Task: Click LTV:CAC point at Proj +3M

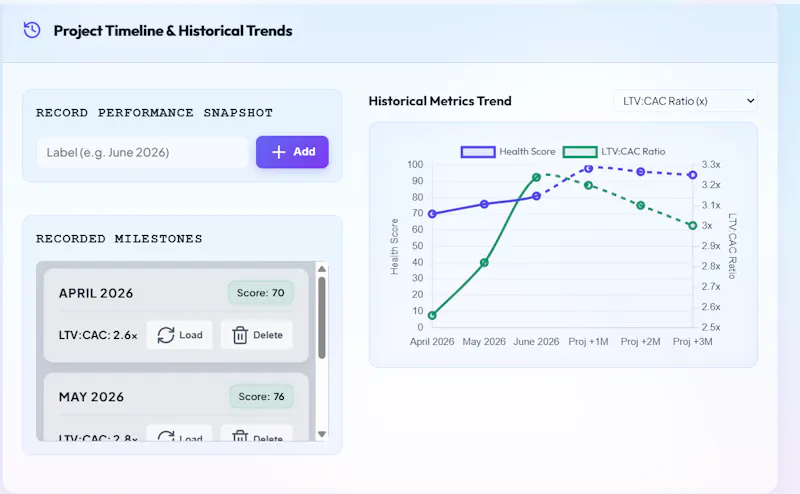Action: tap(692, 226)
